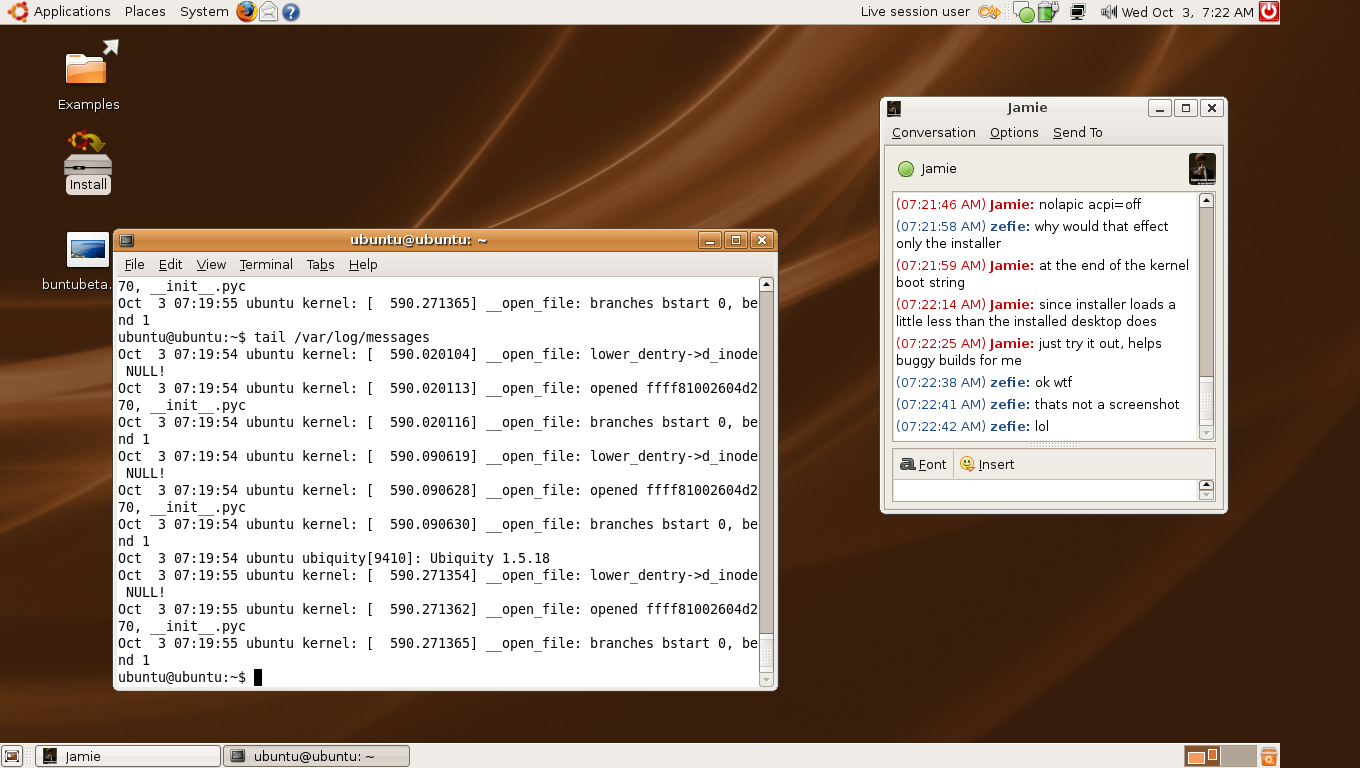1360x768 pixels.
Task: Click the chat message input field
Action: (1044, 490)
